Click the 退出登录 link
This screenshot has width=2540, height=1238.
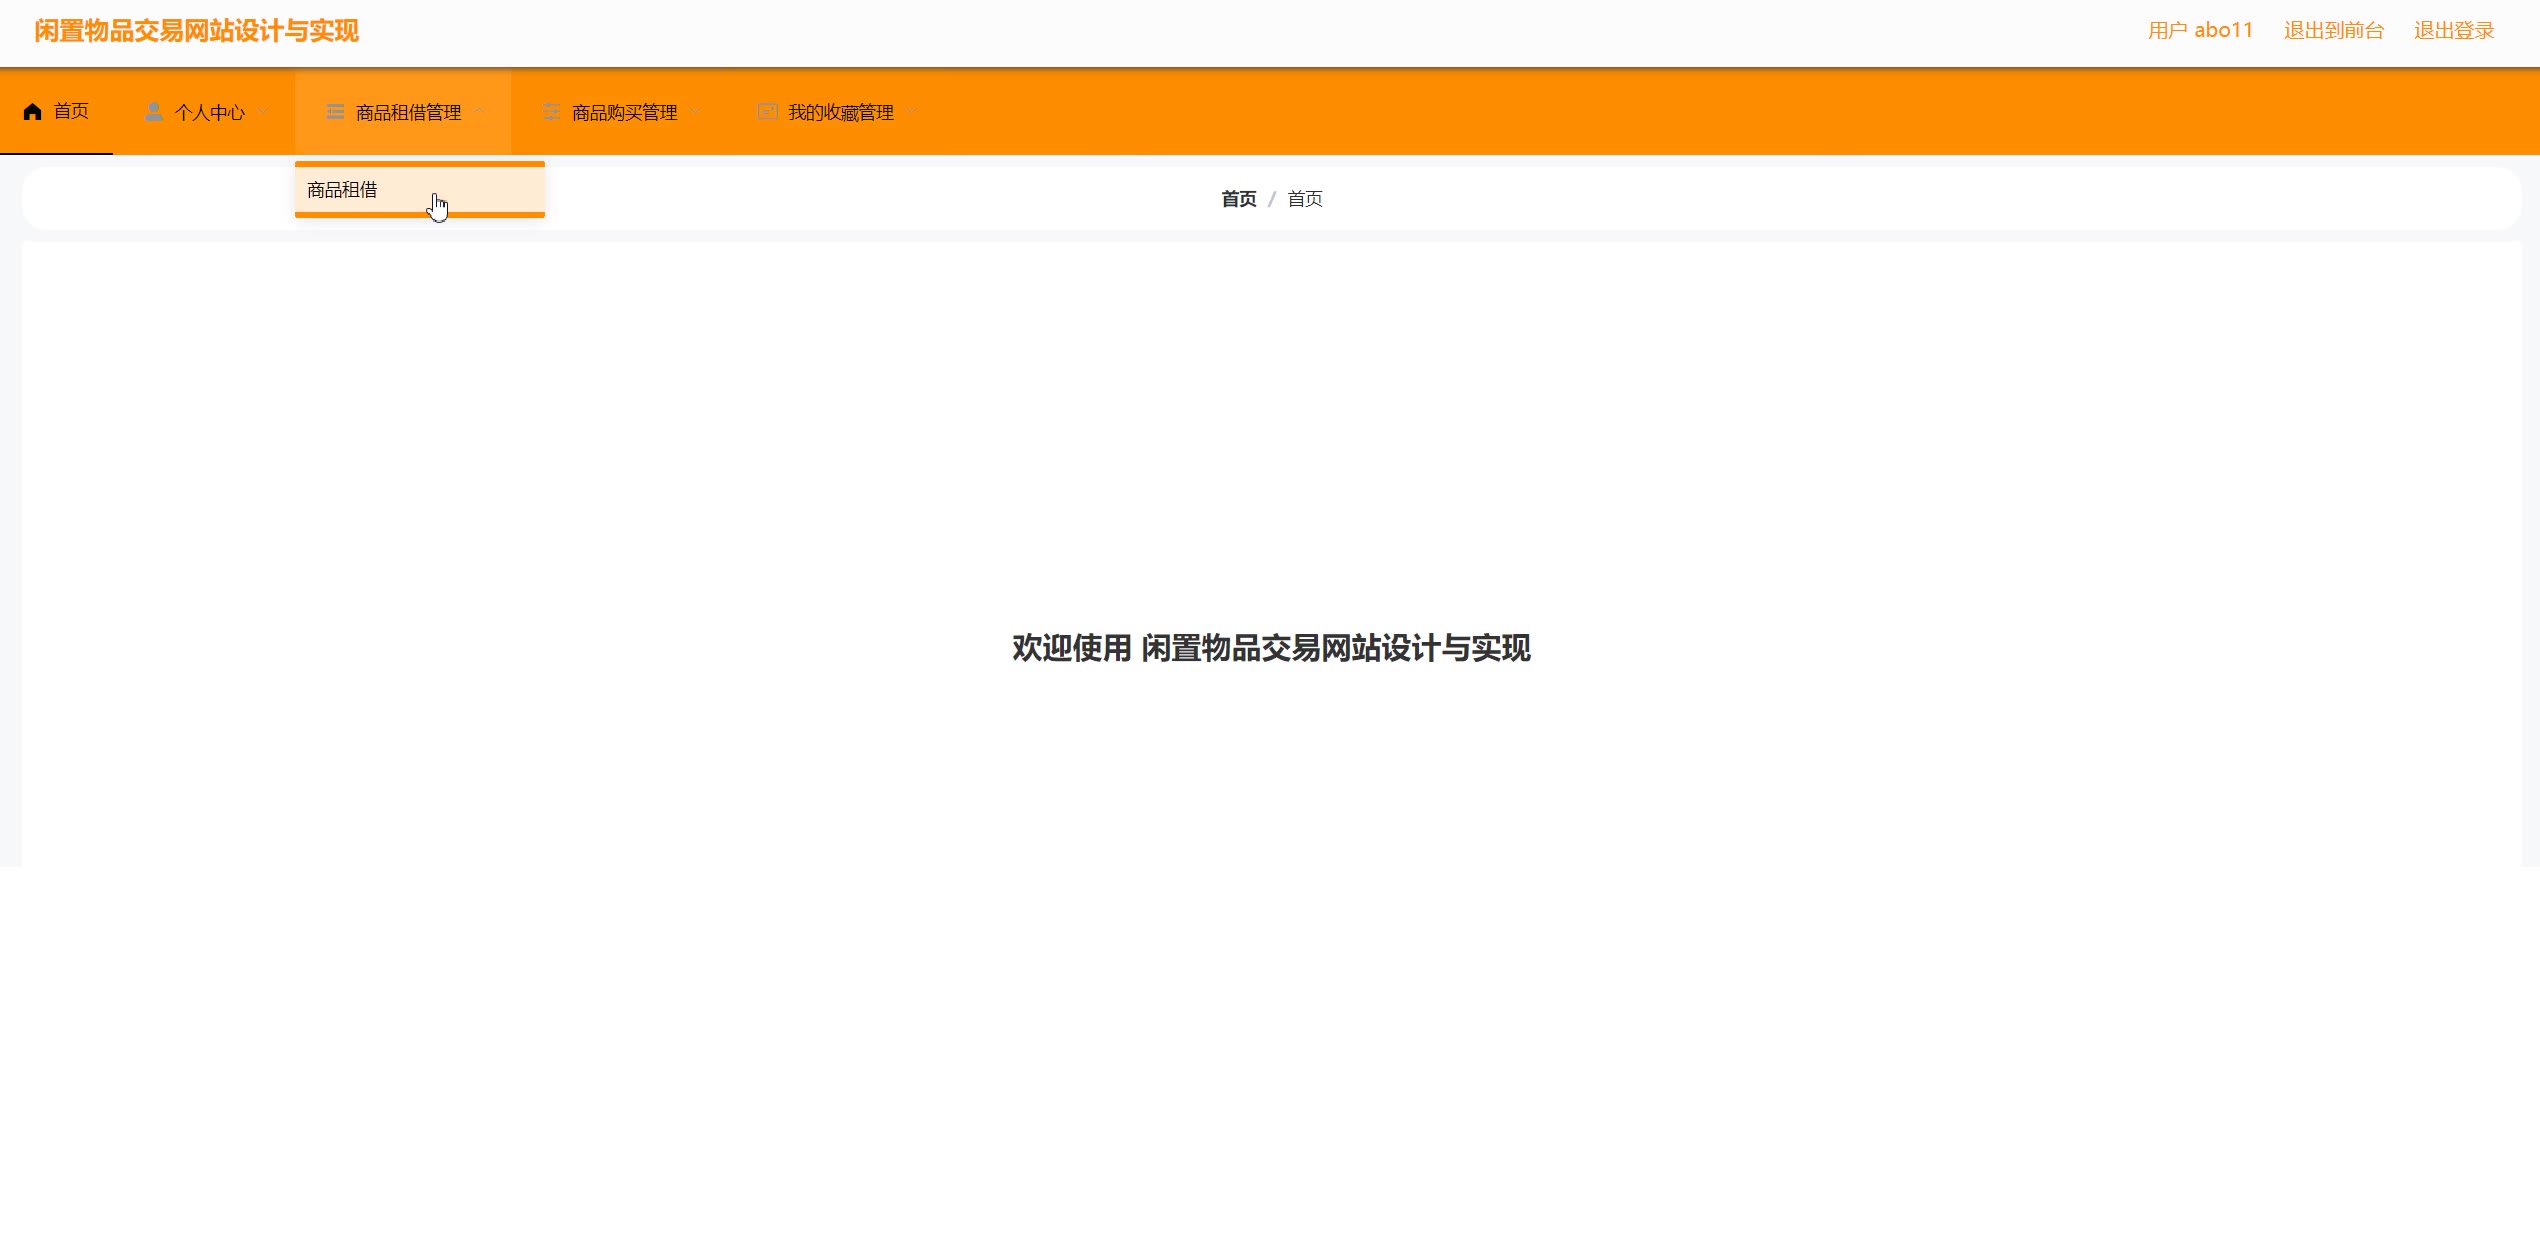tap(2453, 31)
